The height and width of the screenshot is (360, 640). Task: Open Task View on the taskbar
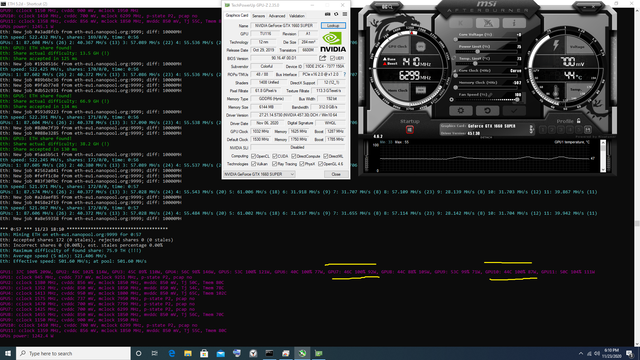tap(155, 353)
